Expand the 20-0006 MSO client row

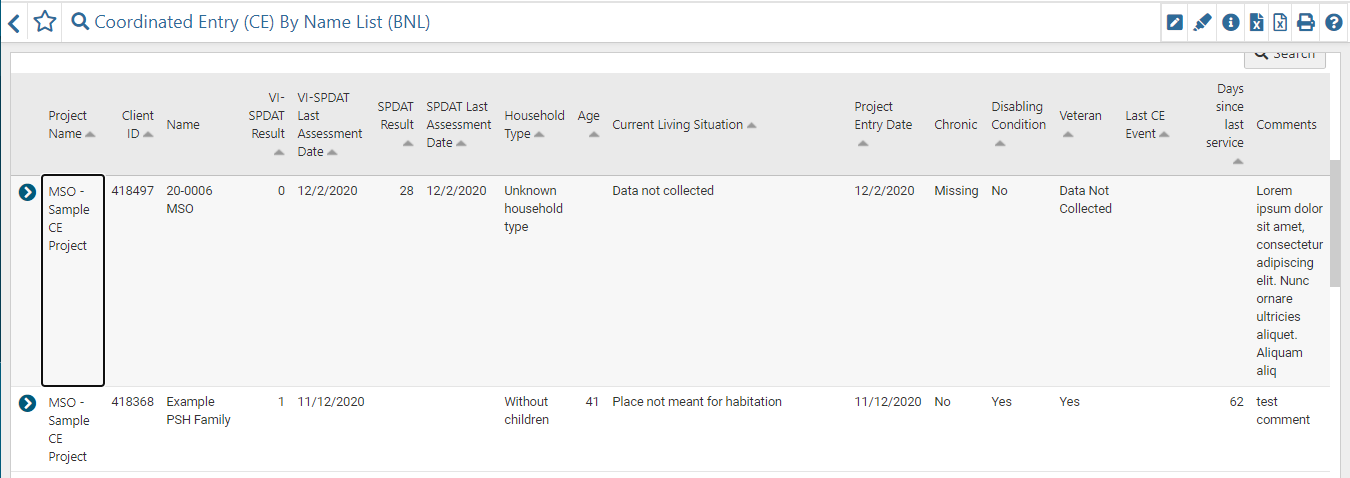click(28, 191)
